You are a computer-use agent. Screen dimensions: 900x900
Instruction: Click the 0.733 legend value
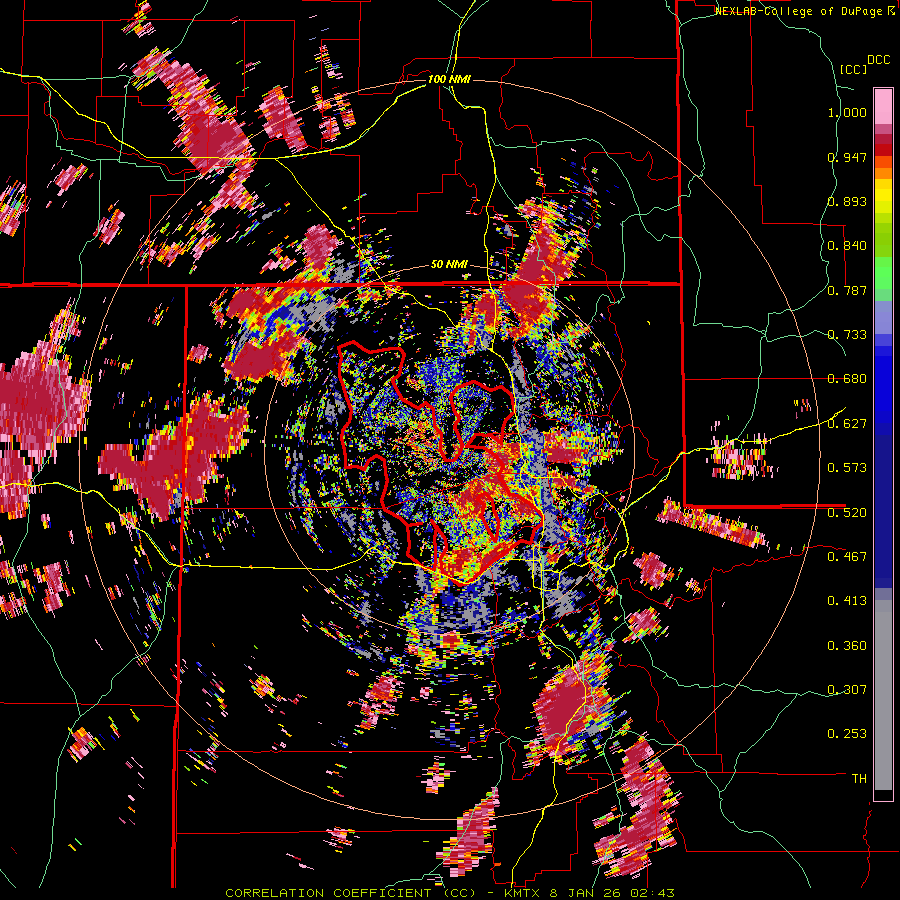coord(847,335)
